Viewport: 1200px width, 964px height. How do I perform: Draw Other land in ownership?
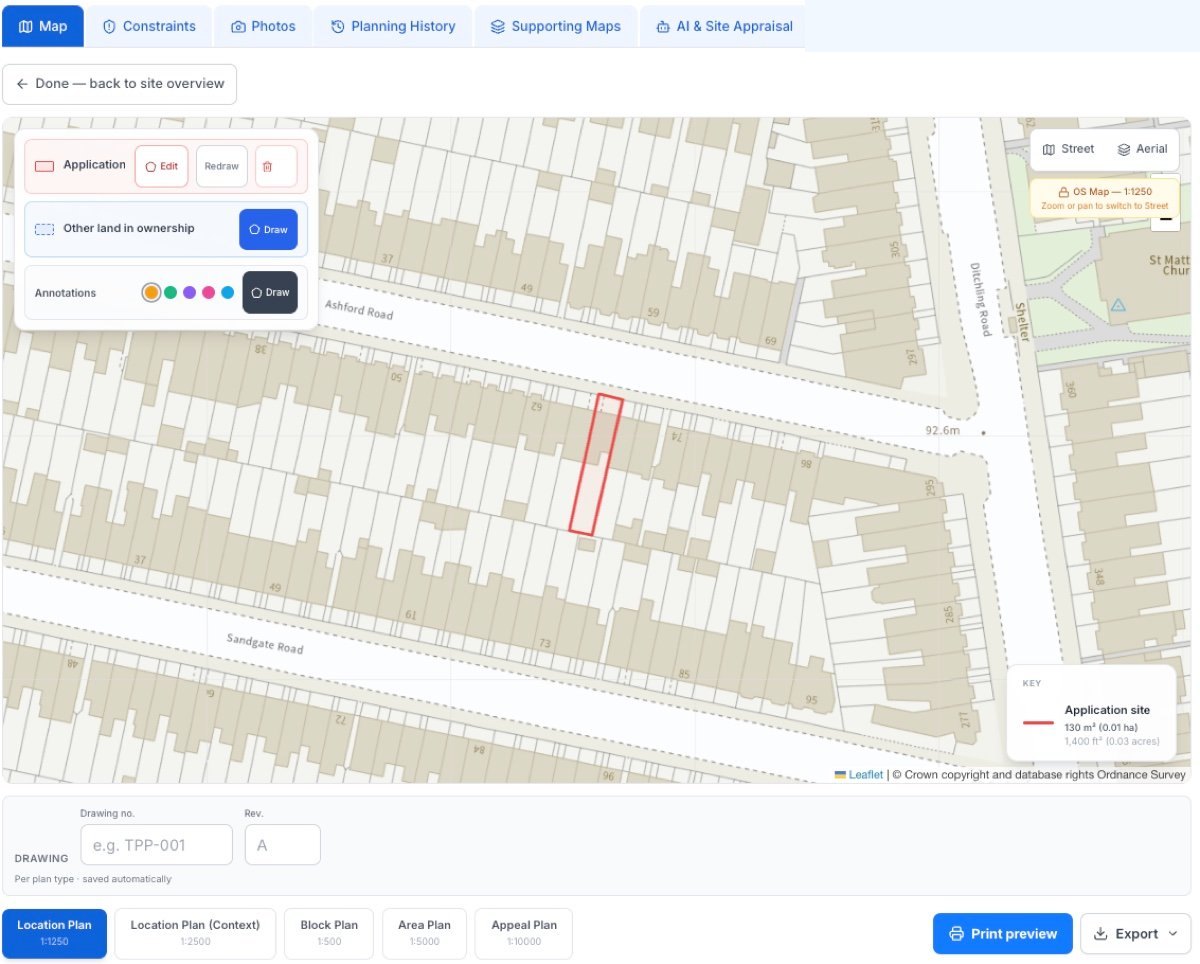click(x=268, y=229)
